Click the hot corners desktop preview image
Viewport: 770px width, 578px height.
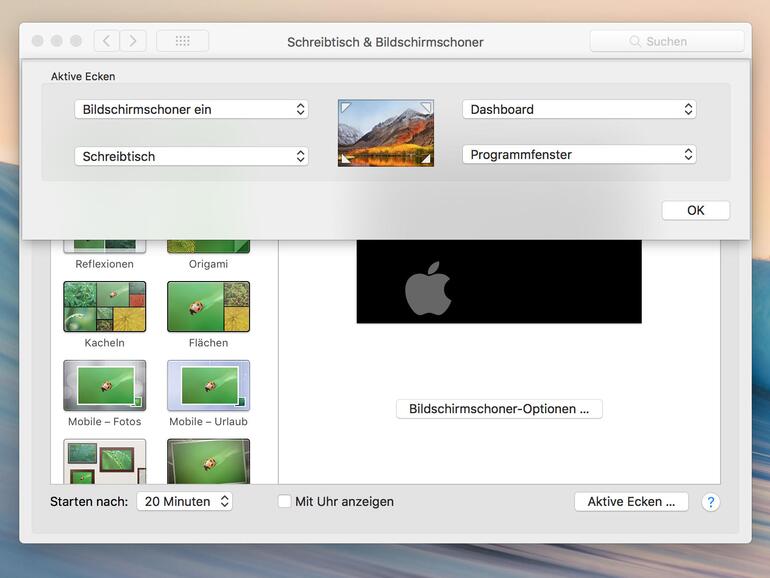pyautogui.click(x=386, y=132)
